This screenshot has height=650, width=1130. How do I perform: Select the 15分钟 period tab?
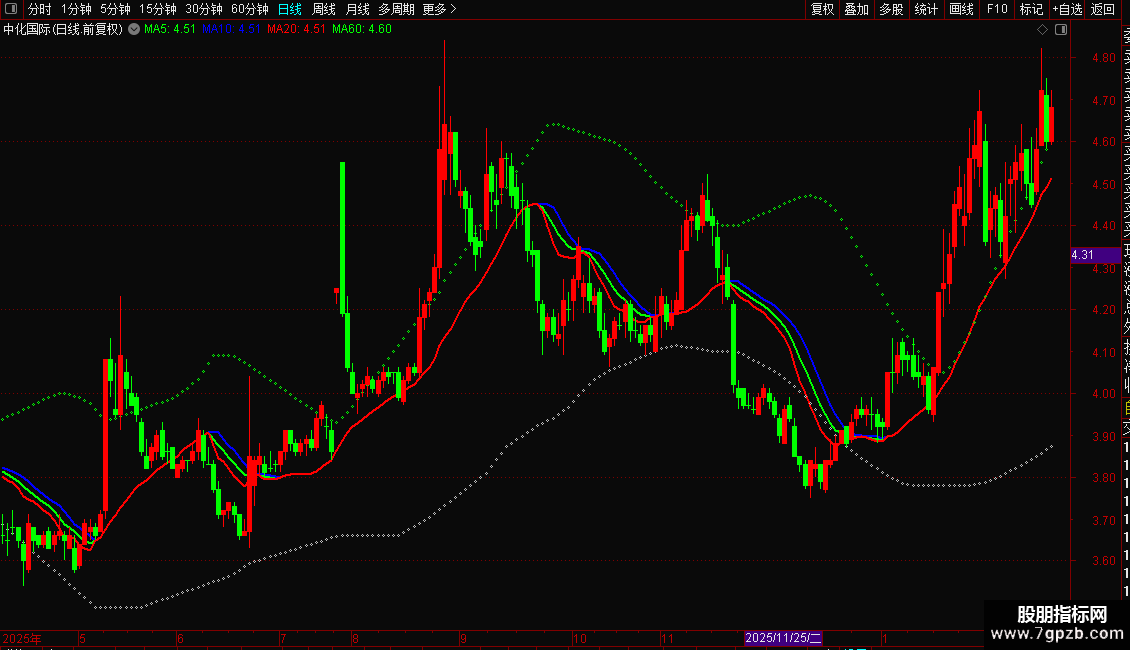pos(158,9)
